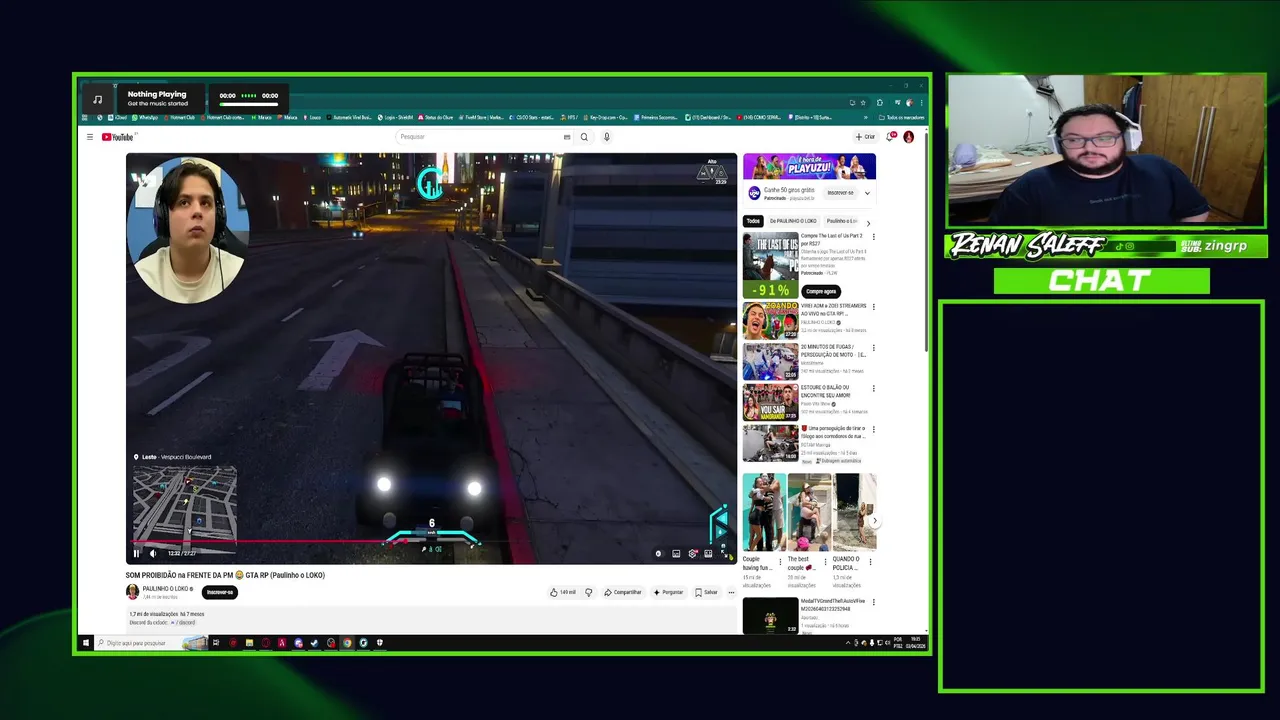
Task: Open YouTube notifications bell
Action: click(890, 137)
